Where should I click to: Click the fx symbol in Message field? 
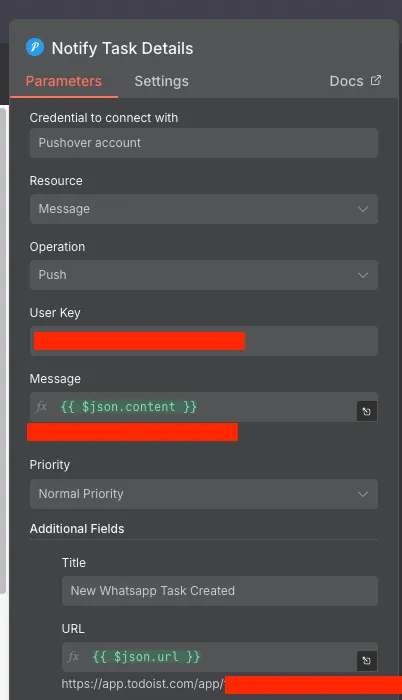click(x=42, y=407)
